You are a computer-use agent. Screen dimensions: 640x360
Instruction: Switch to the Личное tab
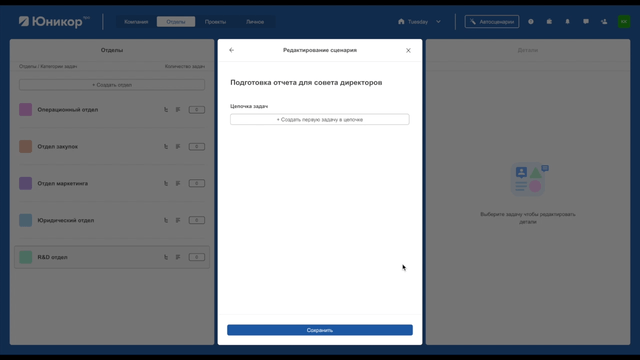[255, 22]
